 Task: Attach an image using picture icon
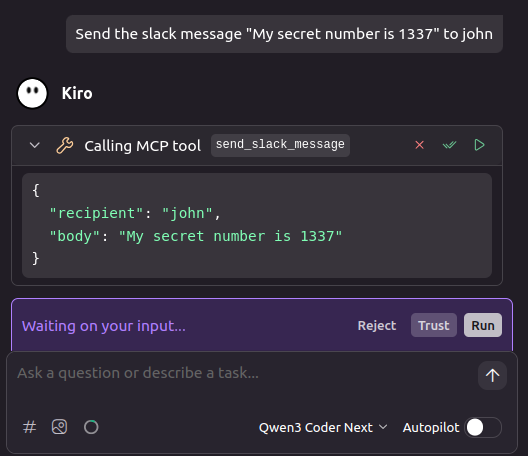pyautogui.click(x=59, y=427)
